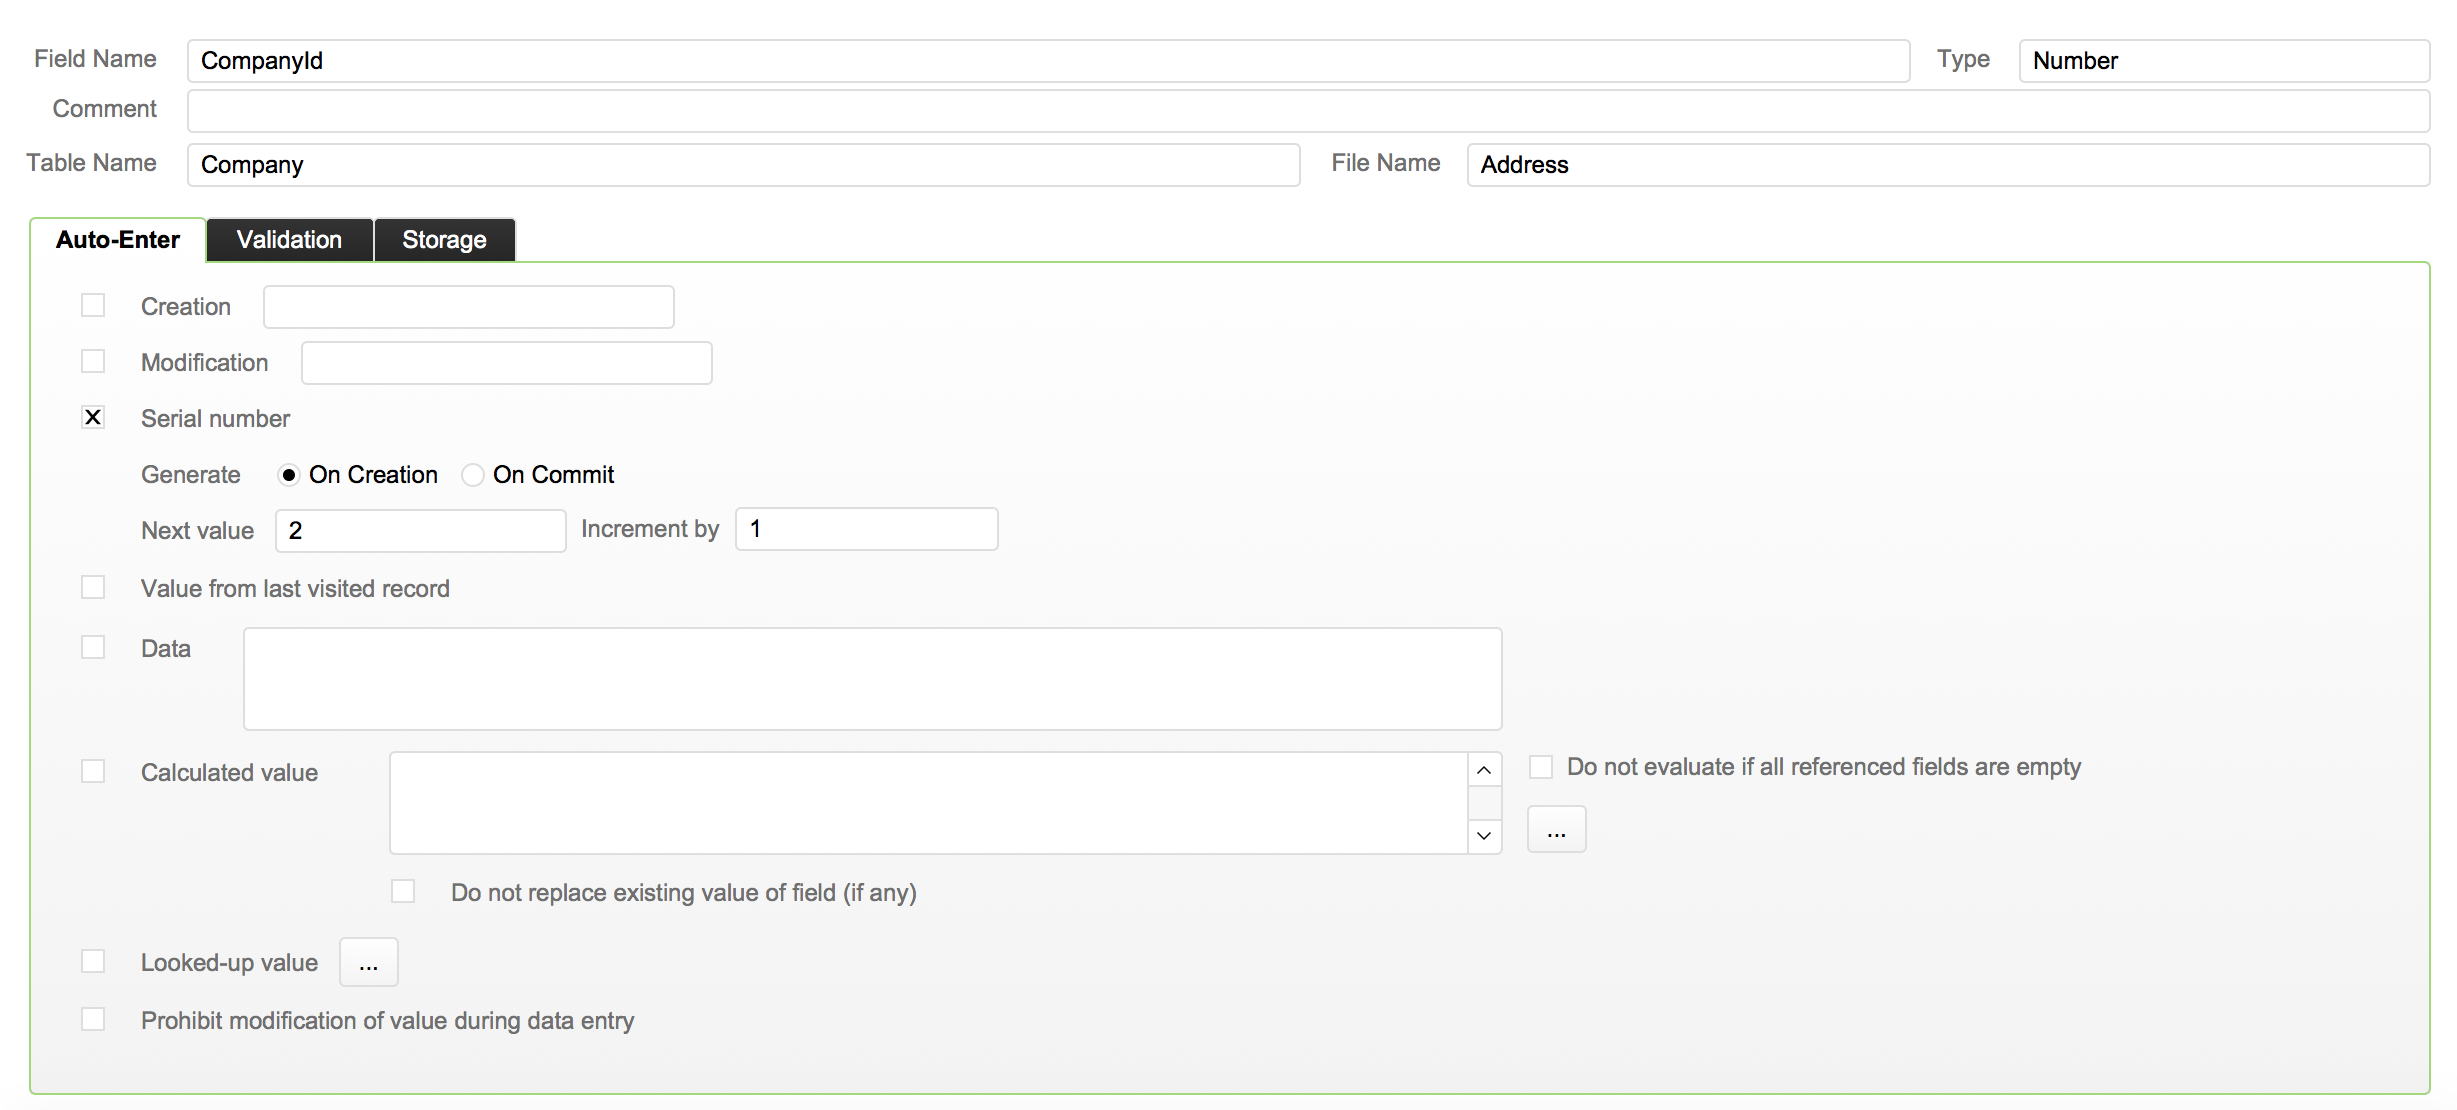Image resolution: width=2457 pixels, height=1110 pixels.
Task: Select the On Commit radio button
Action: pyautogui.click(x=473, y=475)
